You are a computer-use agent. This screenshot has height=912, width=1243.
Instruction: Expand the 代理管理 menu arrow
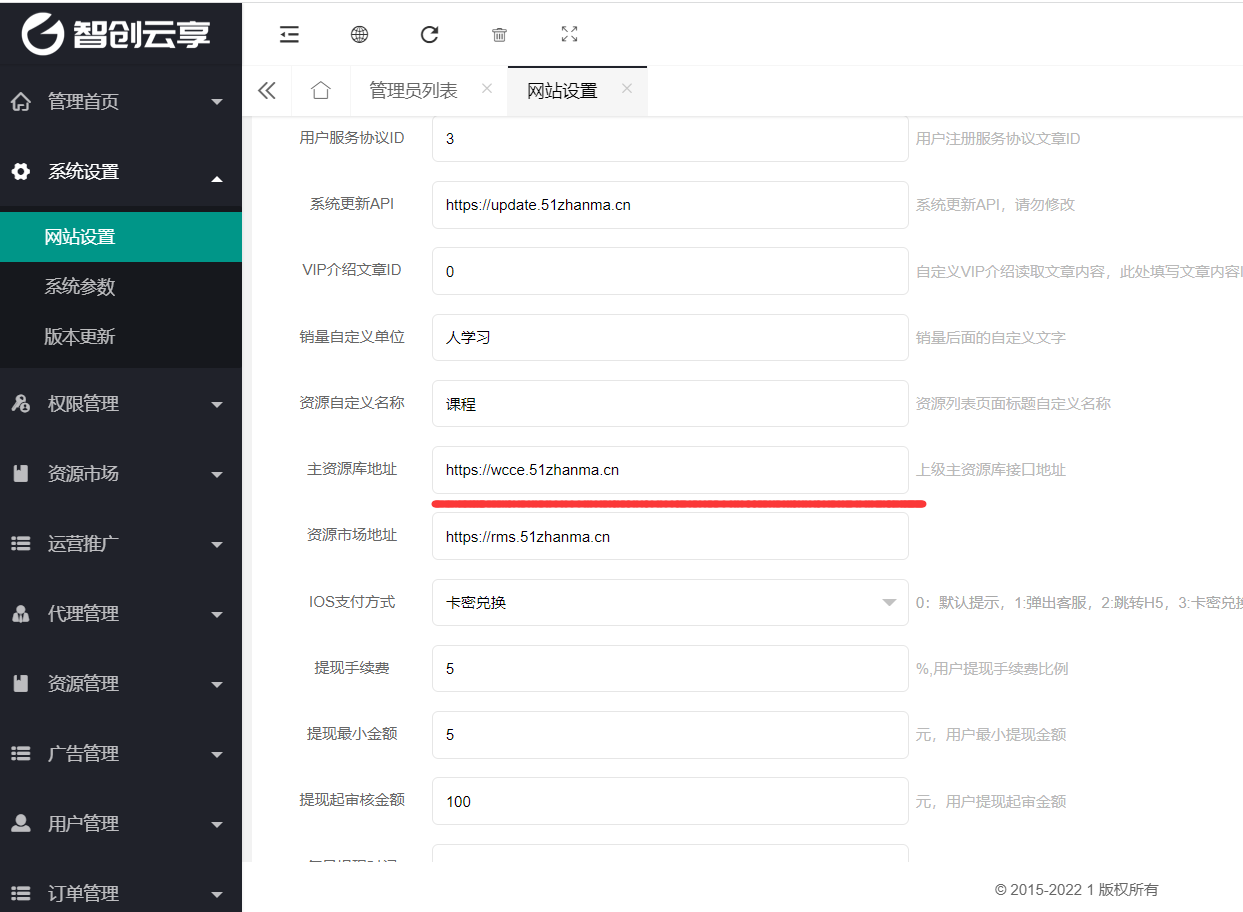click(217, 615)
